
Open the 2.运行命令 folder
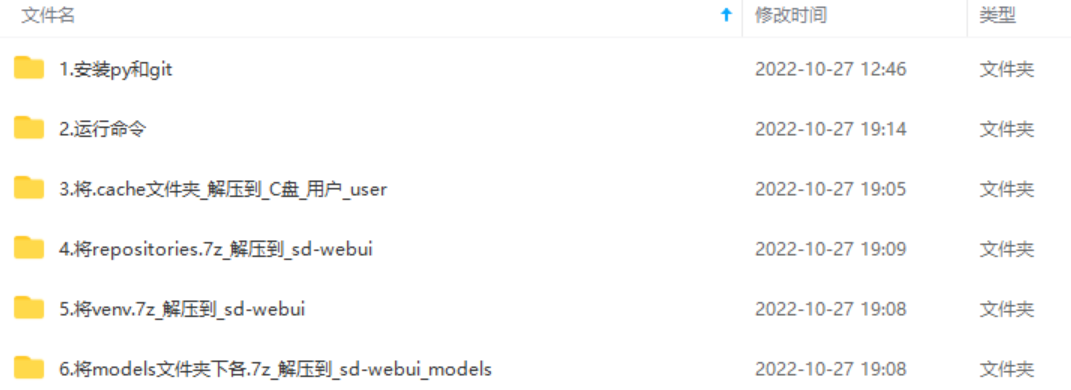pos(102,129)
